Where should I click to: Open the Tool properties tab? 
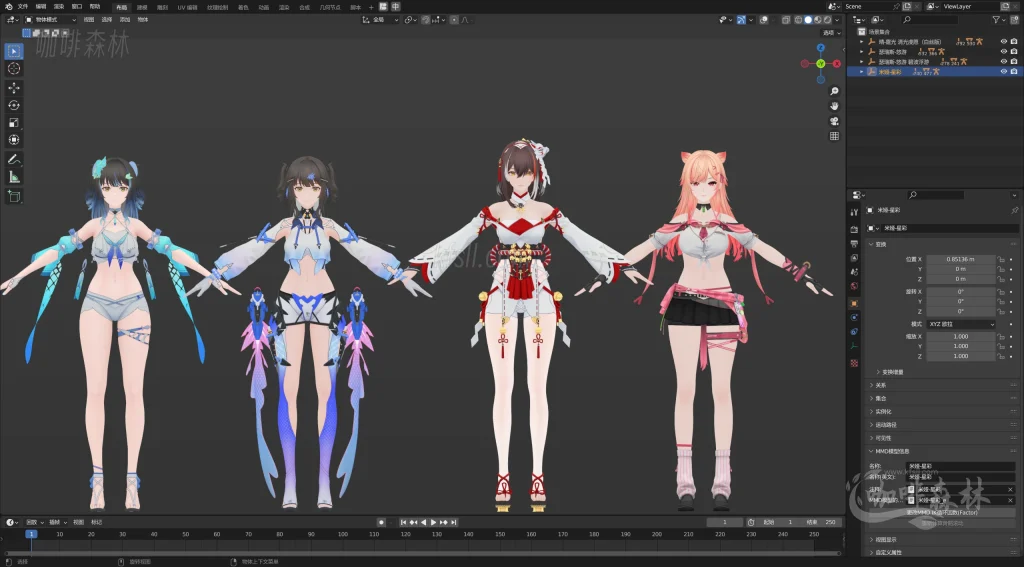click(854, 212)
